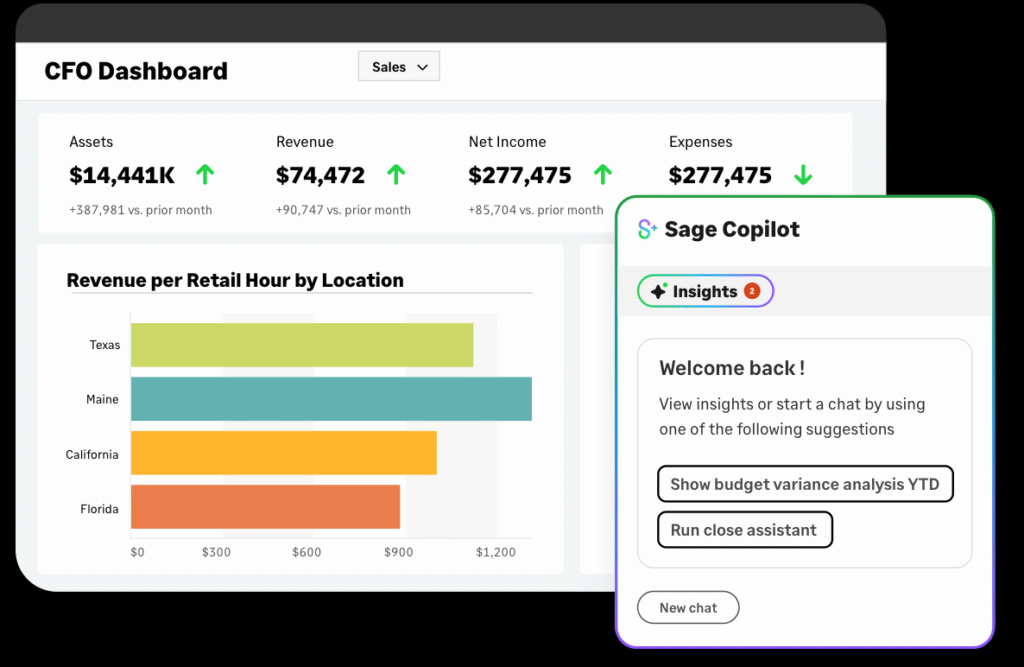The image size is (1024, 667).
Task: Select the green upward arrow next to Assets
Action: click(x=204, y=174)
